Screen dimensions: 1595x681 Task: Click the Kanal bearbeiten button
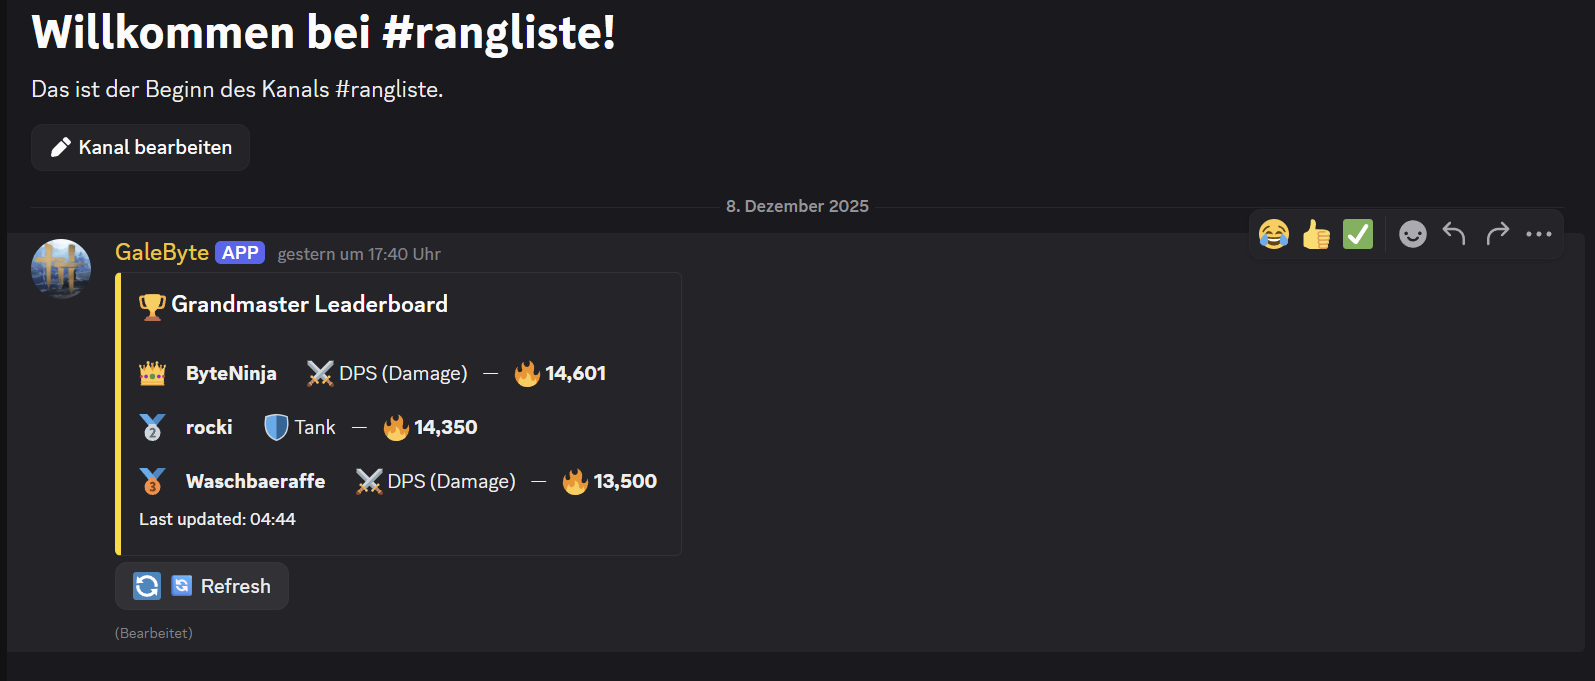tap(141, 147)
